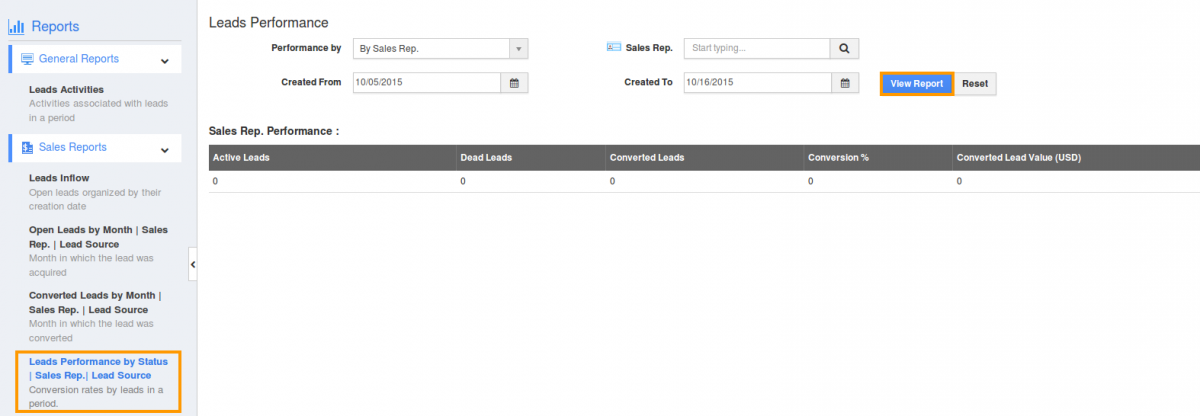Select Leads Performance by Status report
The width and height of the screenshot is (1200, 416).
[98, 368]
